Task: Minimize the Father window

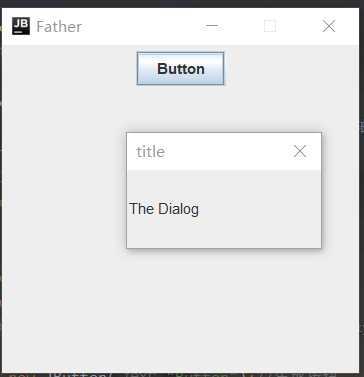Action: [x=212, y=26]
